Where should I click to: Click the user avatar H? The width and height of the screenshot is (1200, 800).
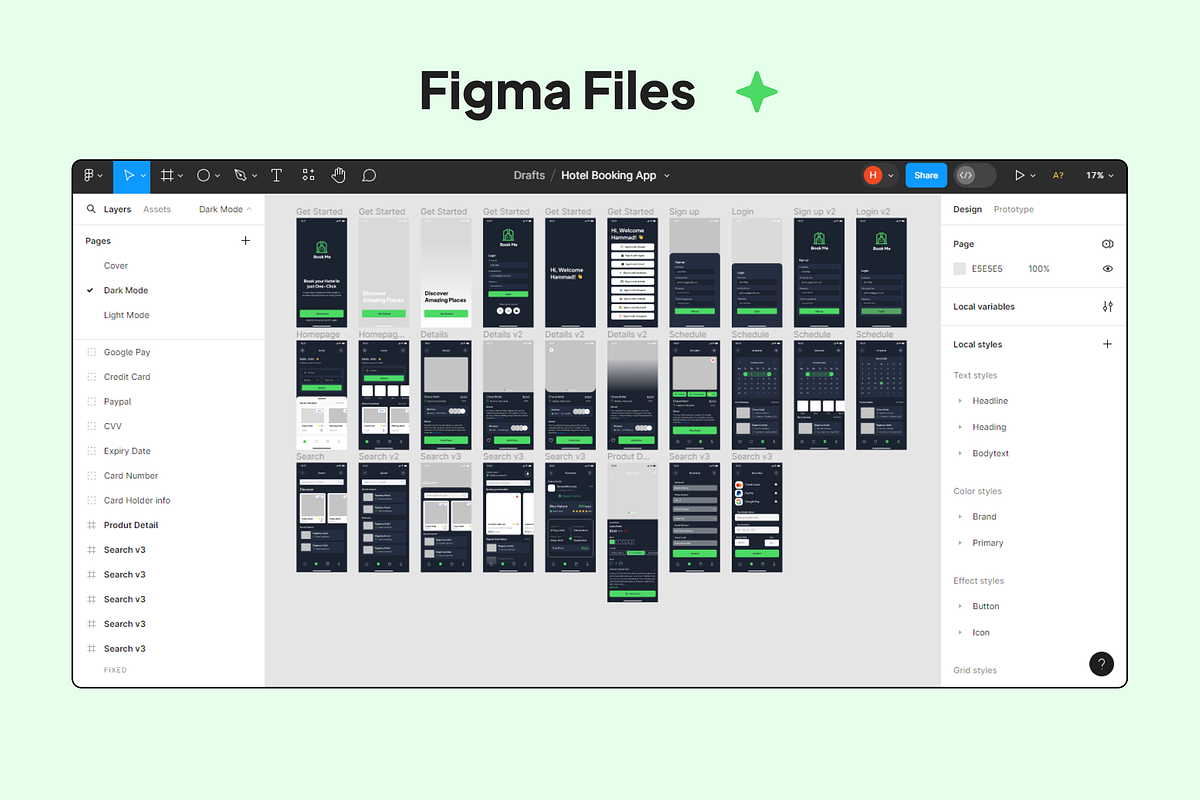point(873,175)
